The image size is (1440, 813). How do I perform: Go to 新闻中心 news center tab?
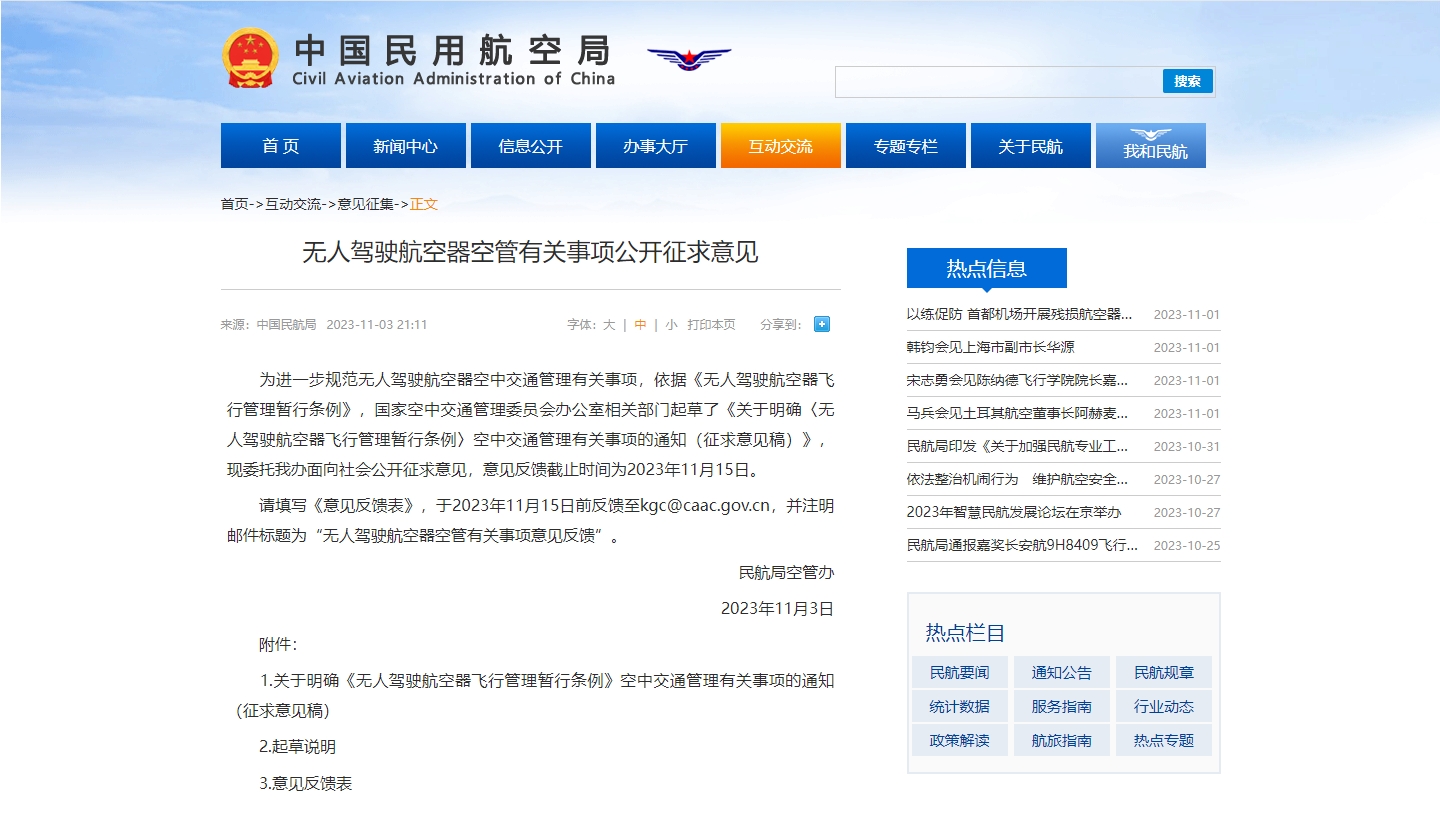[405, 146]
